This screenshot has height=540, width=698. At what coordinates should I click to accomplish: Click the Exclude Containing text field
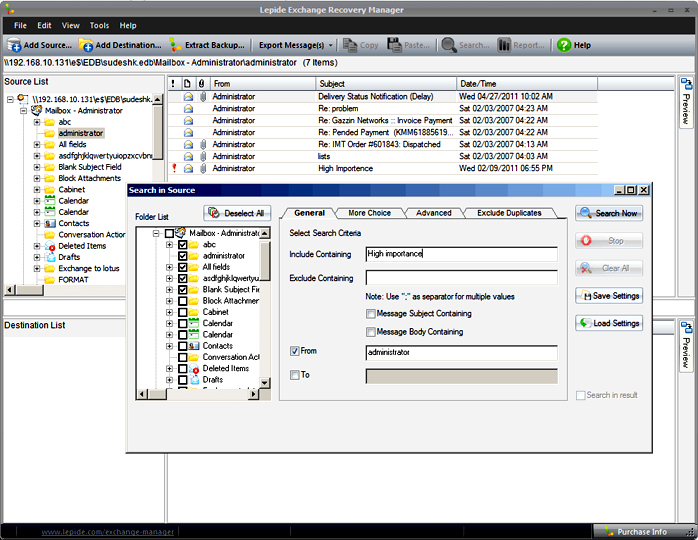(x=461, y=278)
